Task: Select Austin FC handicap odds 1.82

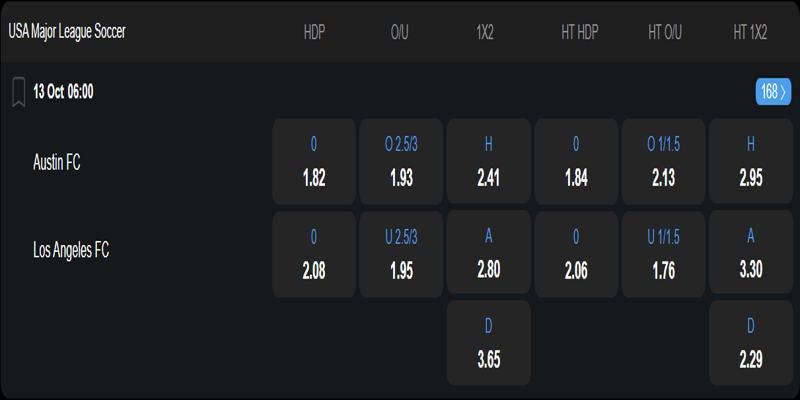Action: pyautogui.click(x=314, y=162)
